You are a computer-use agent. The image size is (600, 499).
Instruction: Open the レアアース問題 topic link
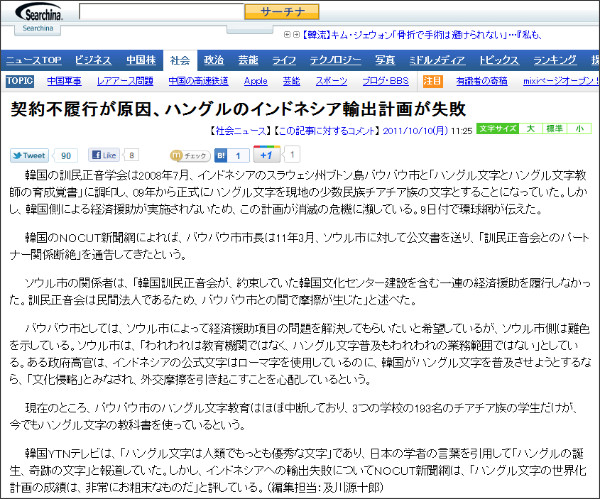click(125, 81)
